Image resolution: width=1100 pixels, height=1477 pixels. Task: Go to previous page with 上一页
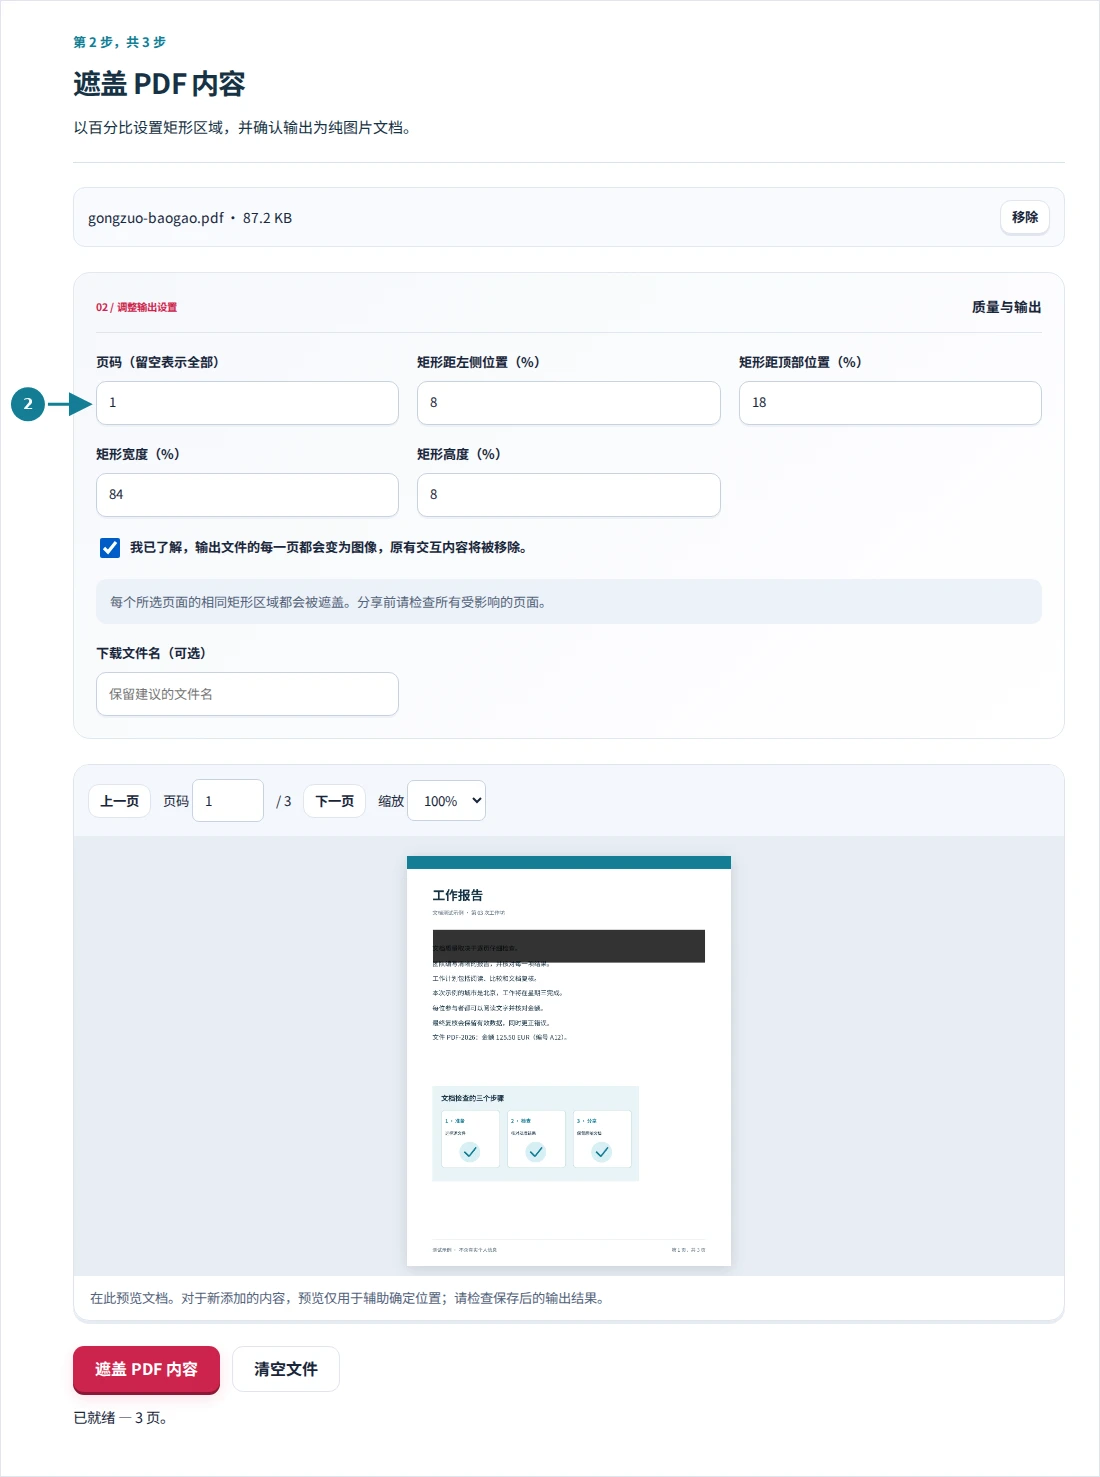point(120,801)
